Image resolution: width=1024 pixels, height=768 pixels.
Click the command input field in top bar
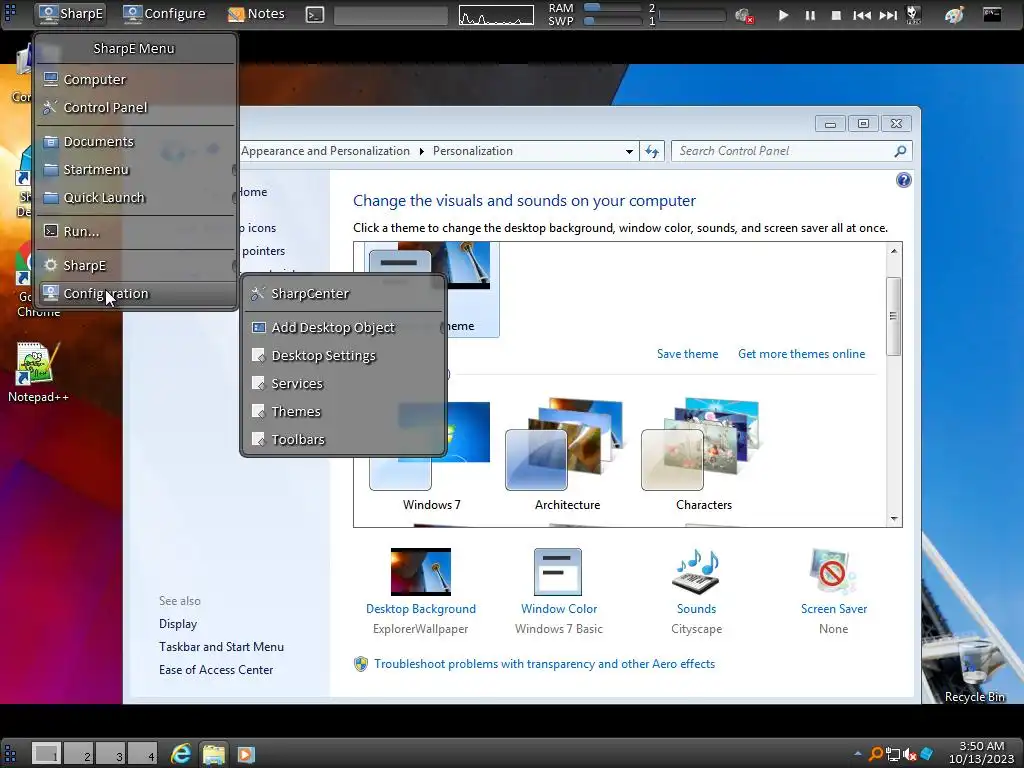pyautogui.click(x=391, y=15)
